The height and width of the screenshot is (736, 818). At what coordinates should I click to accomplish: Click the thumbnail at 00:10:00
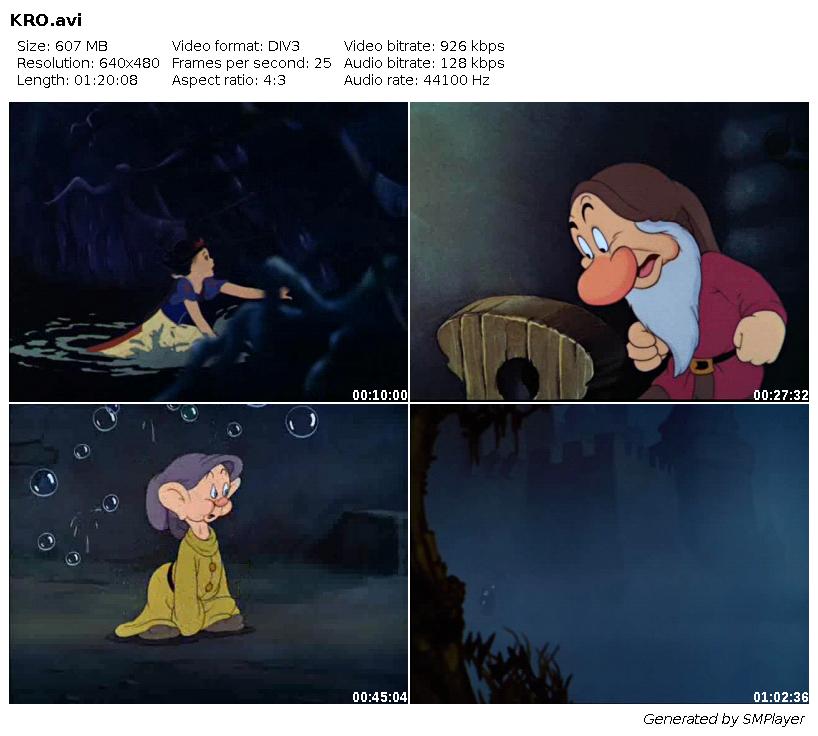208,252
